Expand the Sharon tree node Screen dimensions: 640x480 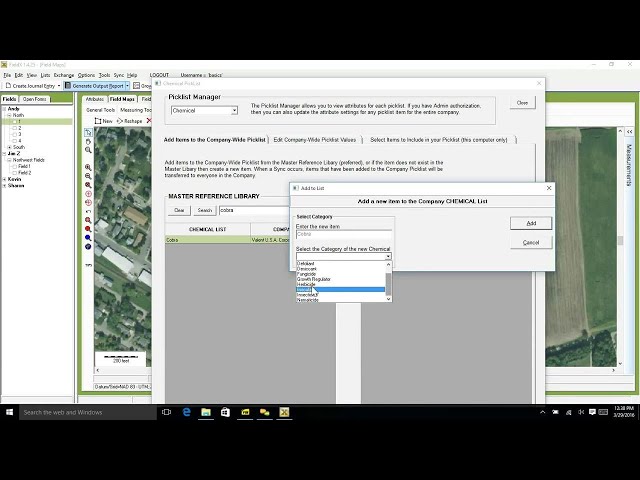[x=4, y=186]
